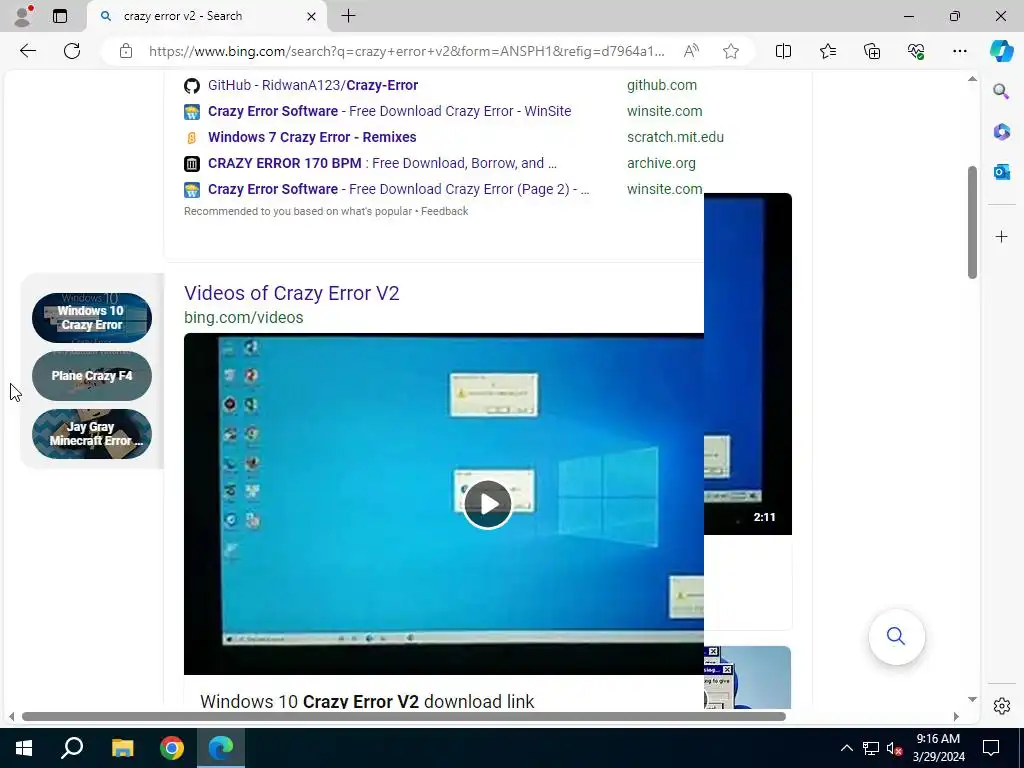Screen dimensions: 1024x768
Task: Close the crazy error v2 tab
Action: 312,16
